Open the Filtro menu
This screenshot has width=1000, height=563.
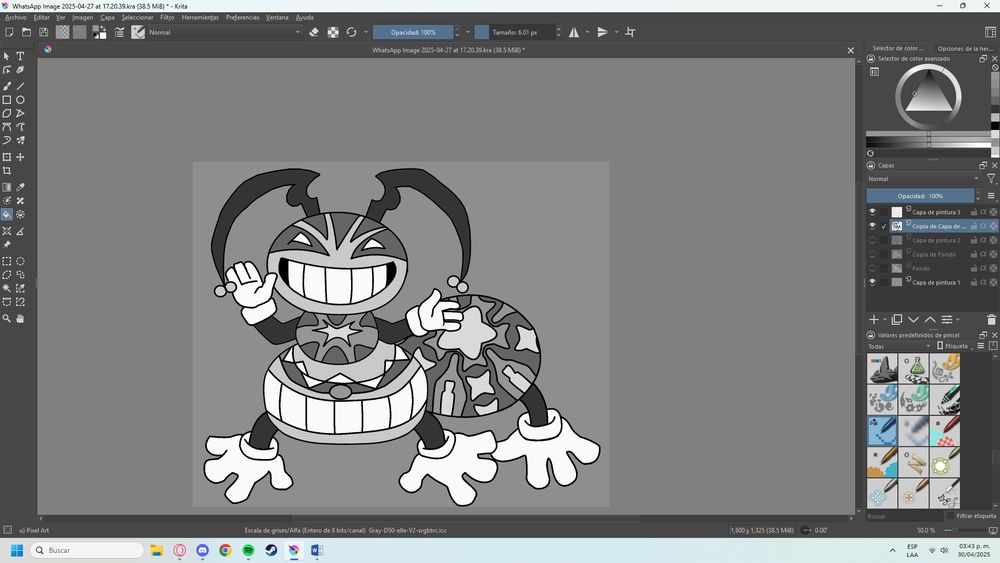click(x=167, y=17)
